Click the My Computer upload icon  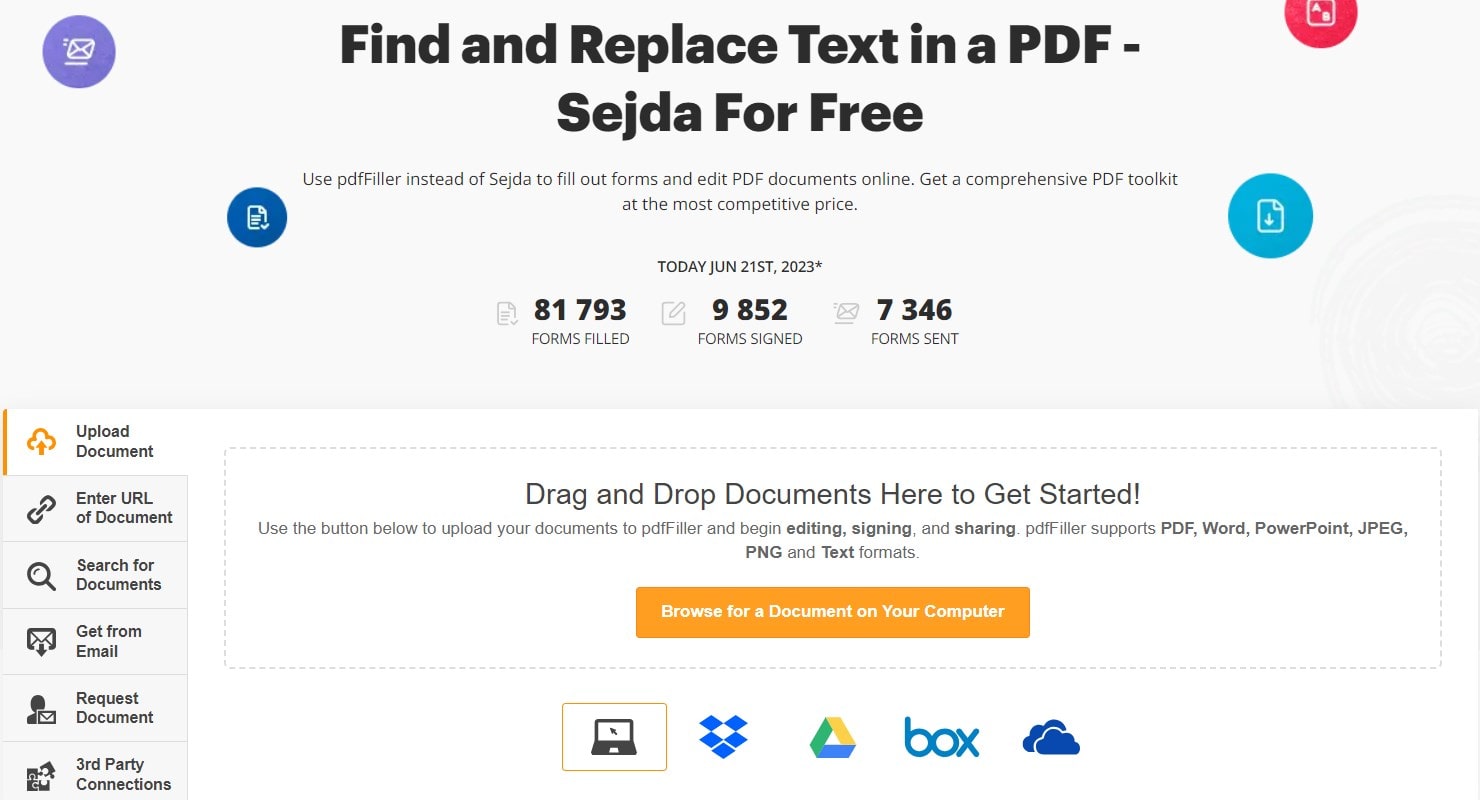tap(614, 736)
